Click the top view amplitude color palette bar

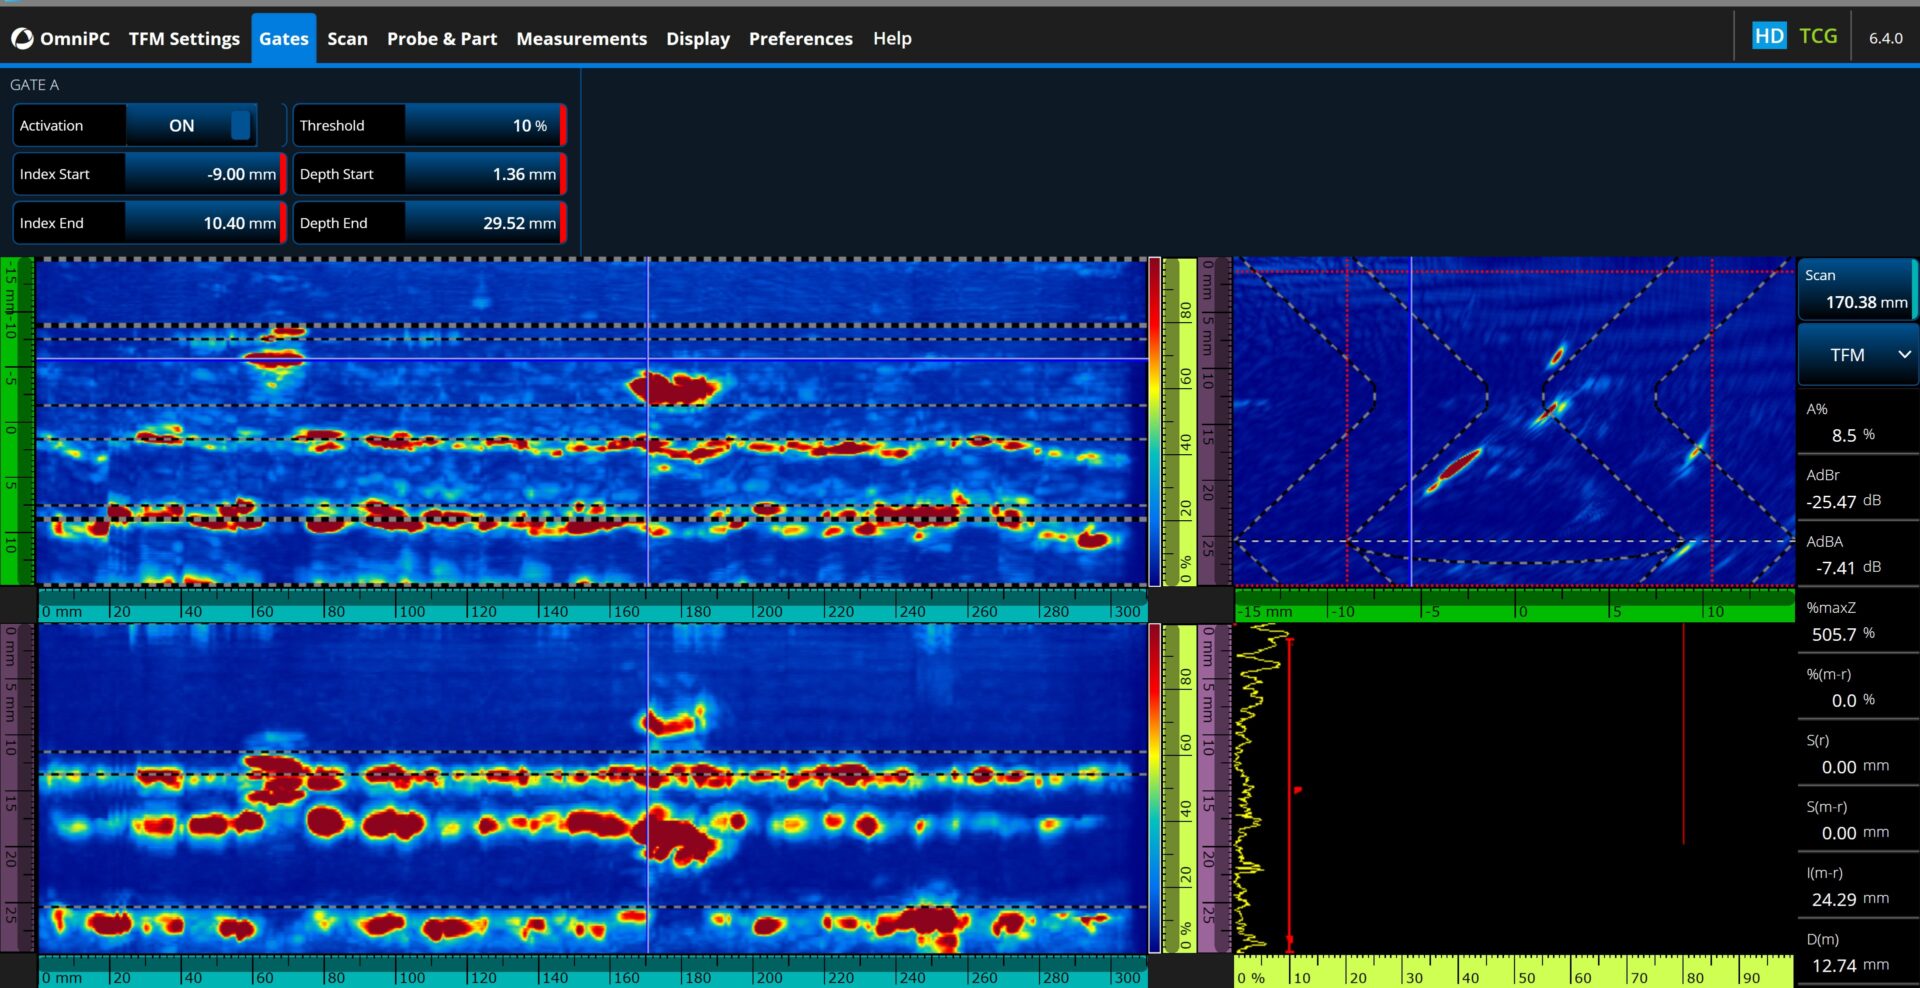tap(1154, 421)
